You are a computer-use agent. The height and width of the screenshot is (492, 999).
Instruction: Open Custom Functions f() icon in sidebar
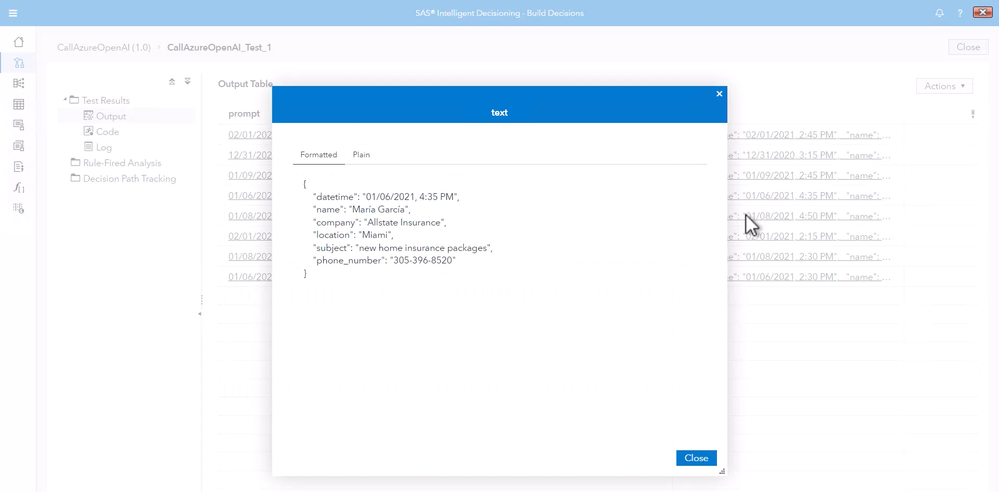pyautogui.click(x=18, y=187)
